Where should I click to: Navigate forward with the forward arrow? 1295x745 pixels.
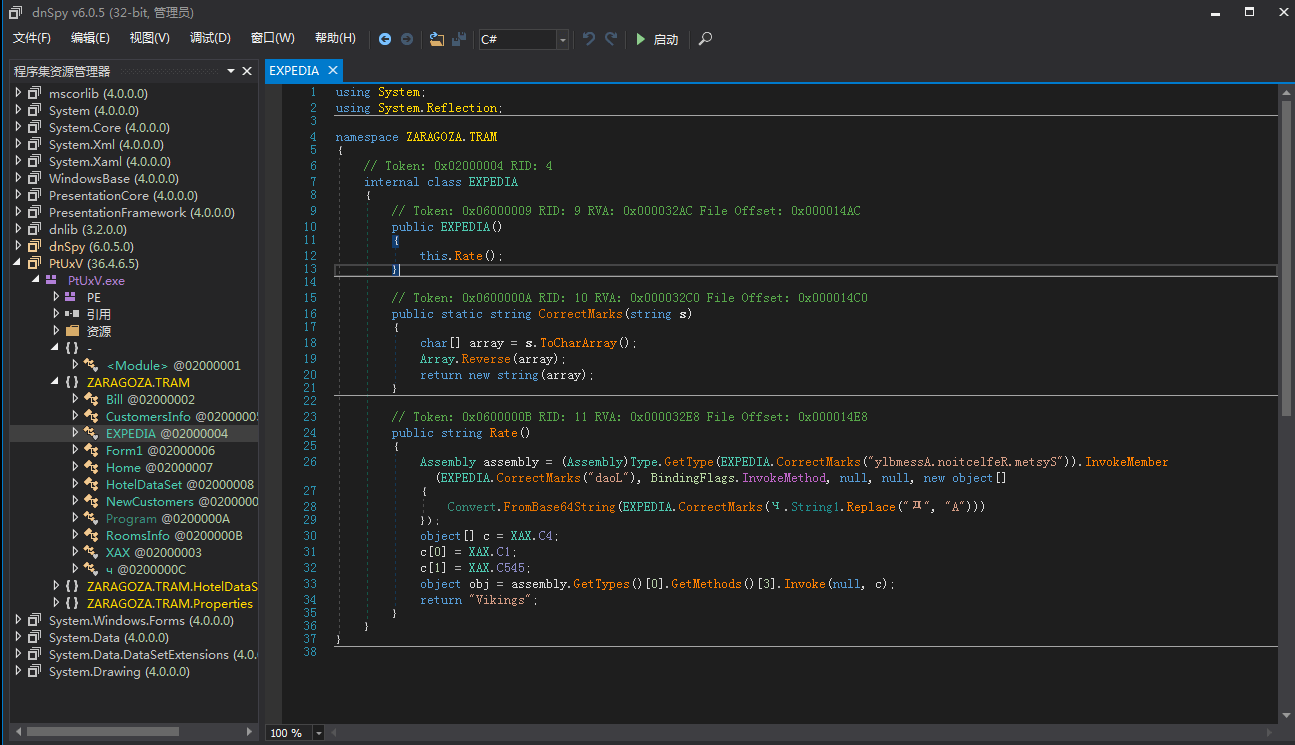coord(406,39)
